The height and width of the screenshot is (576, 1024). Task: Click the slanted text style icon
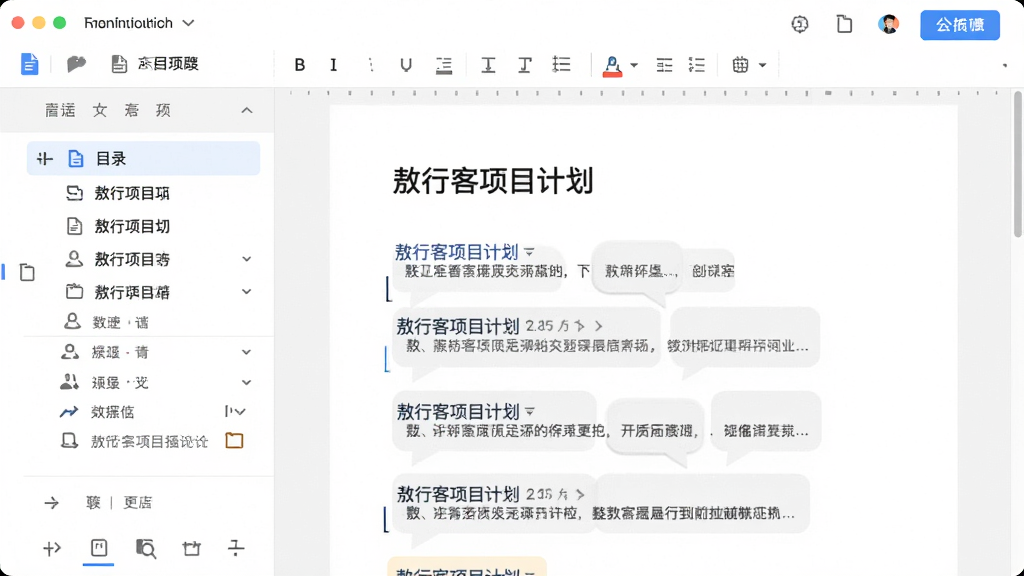coord(524,65)
